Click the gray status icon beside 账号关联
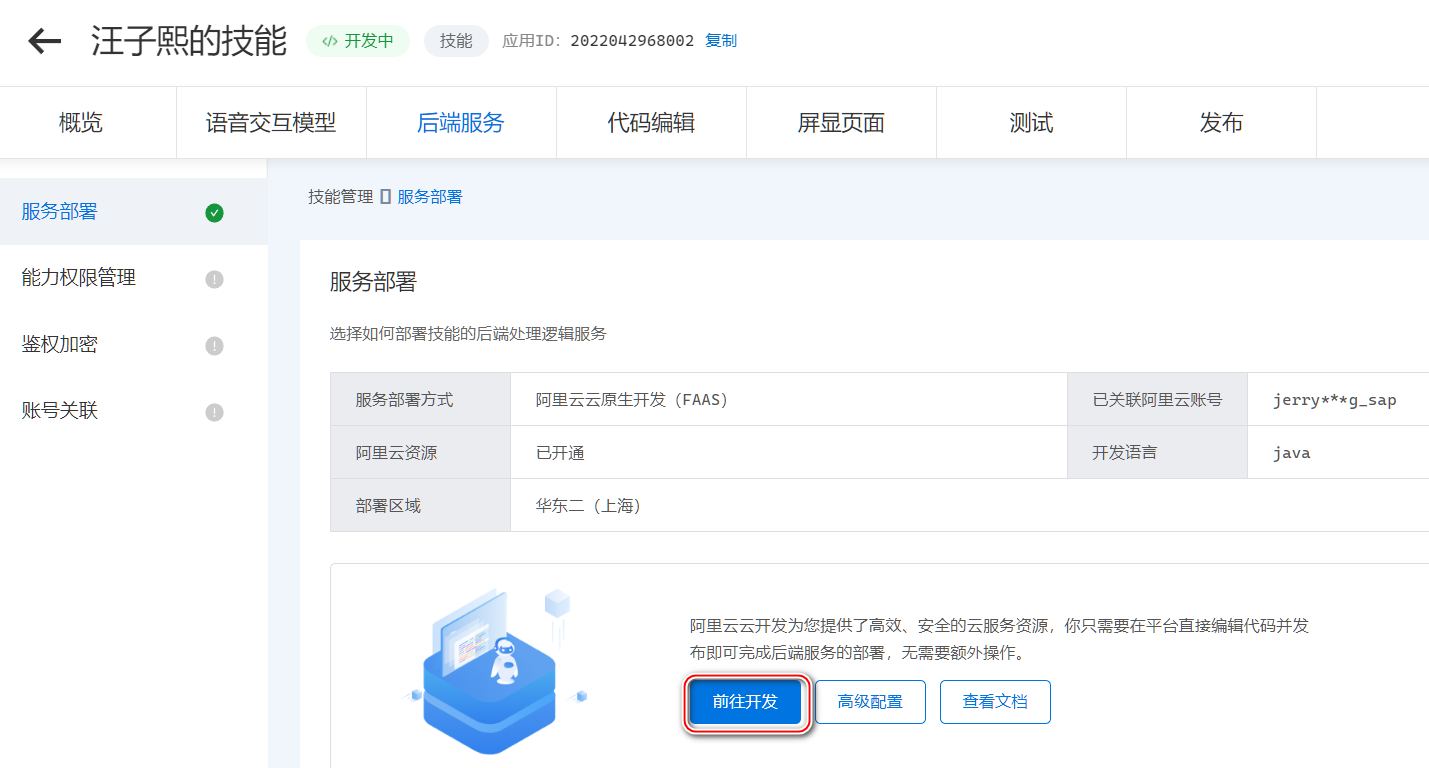The image size is (1429, 768). pyautogui.click(x=214, y=412)
